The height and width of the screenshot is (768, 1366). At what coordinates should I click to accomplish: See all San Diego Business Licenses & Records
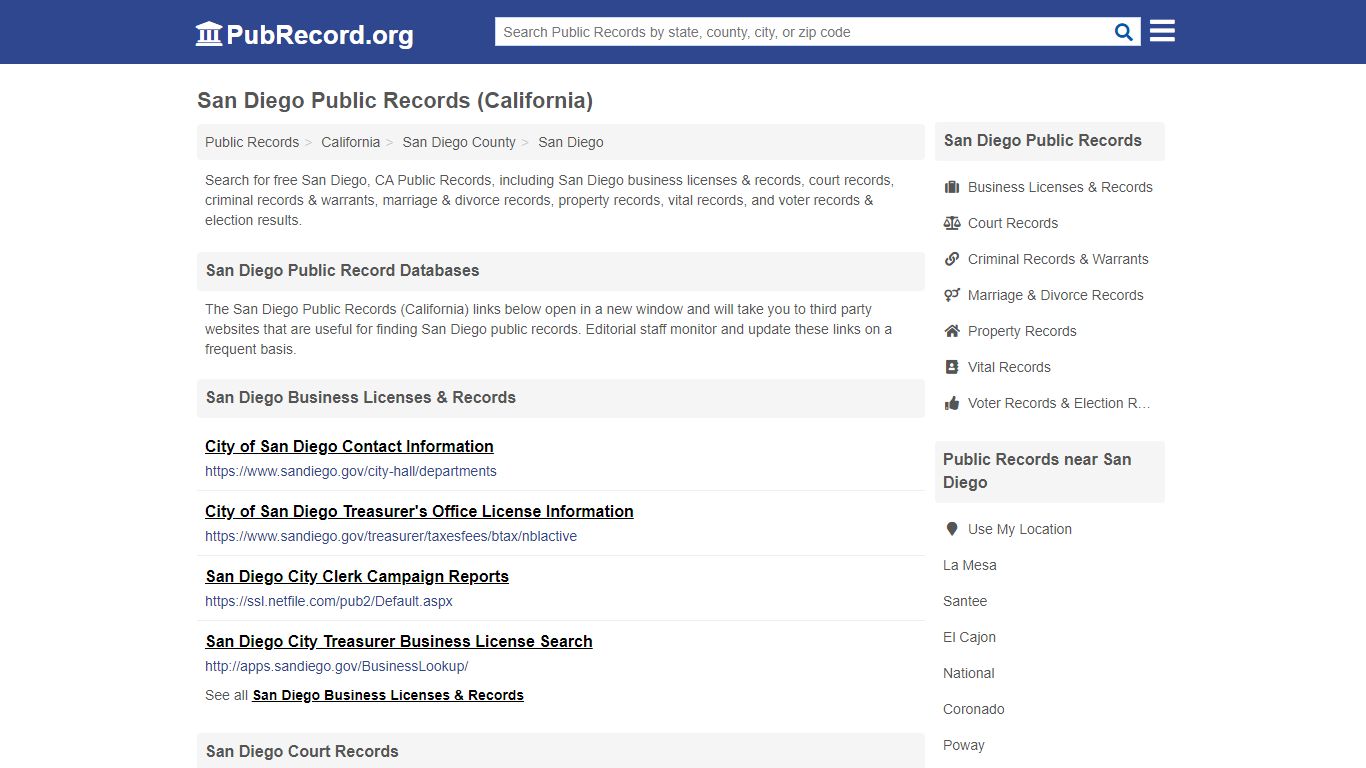pos(388,695)
